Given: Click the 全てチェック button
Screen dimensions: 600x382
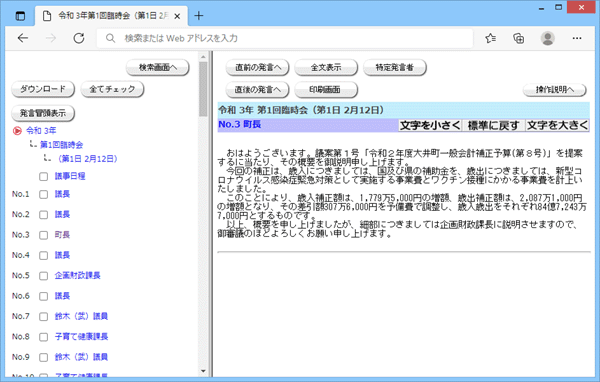Looking at the screenshot, I should 112,89.
